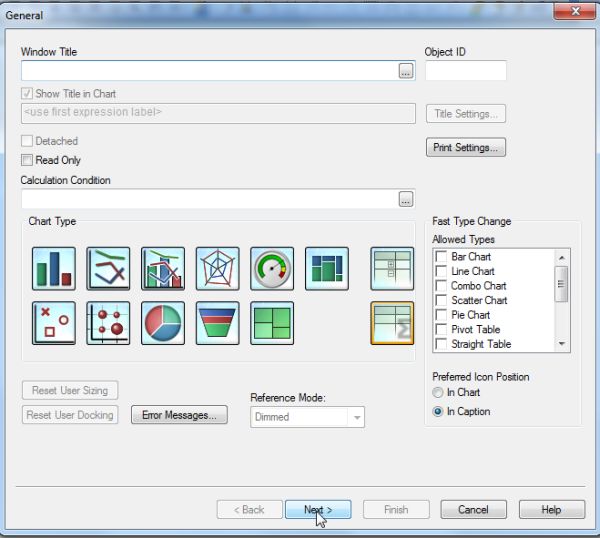Click Allowed Types scroll up arrow

point(561,258)
